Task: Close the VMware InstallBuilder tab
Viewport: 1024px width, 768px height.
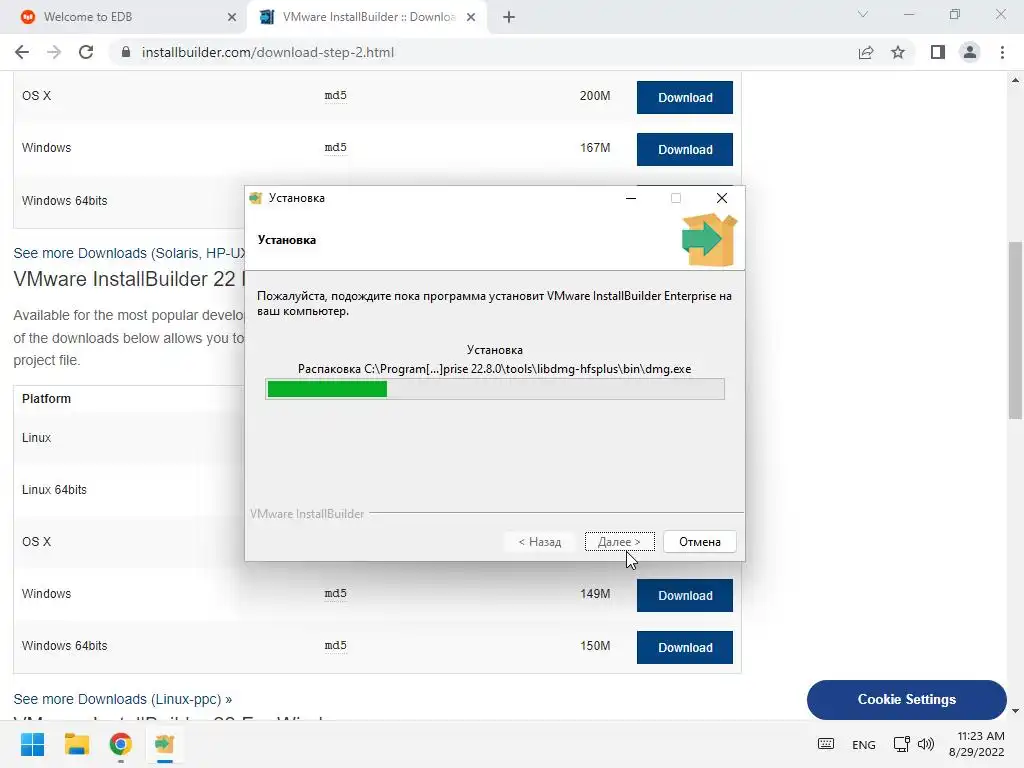Action: click(x=471, y=17)
